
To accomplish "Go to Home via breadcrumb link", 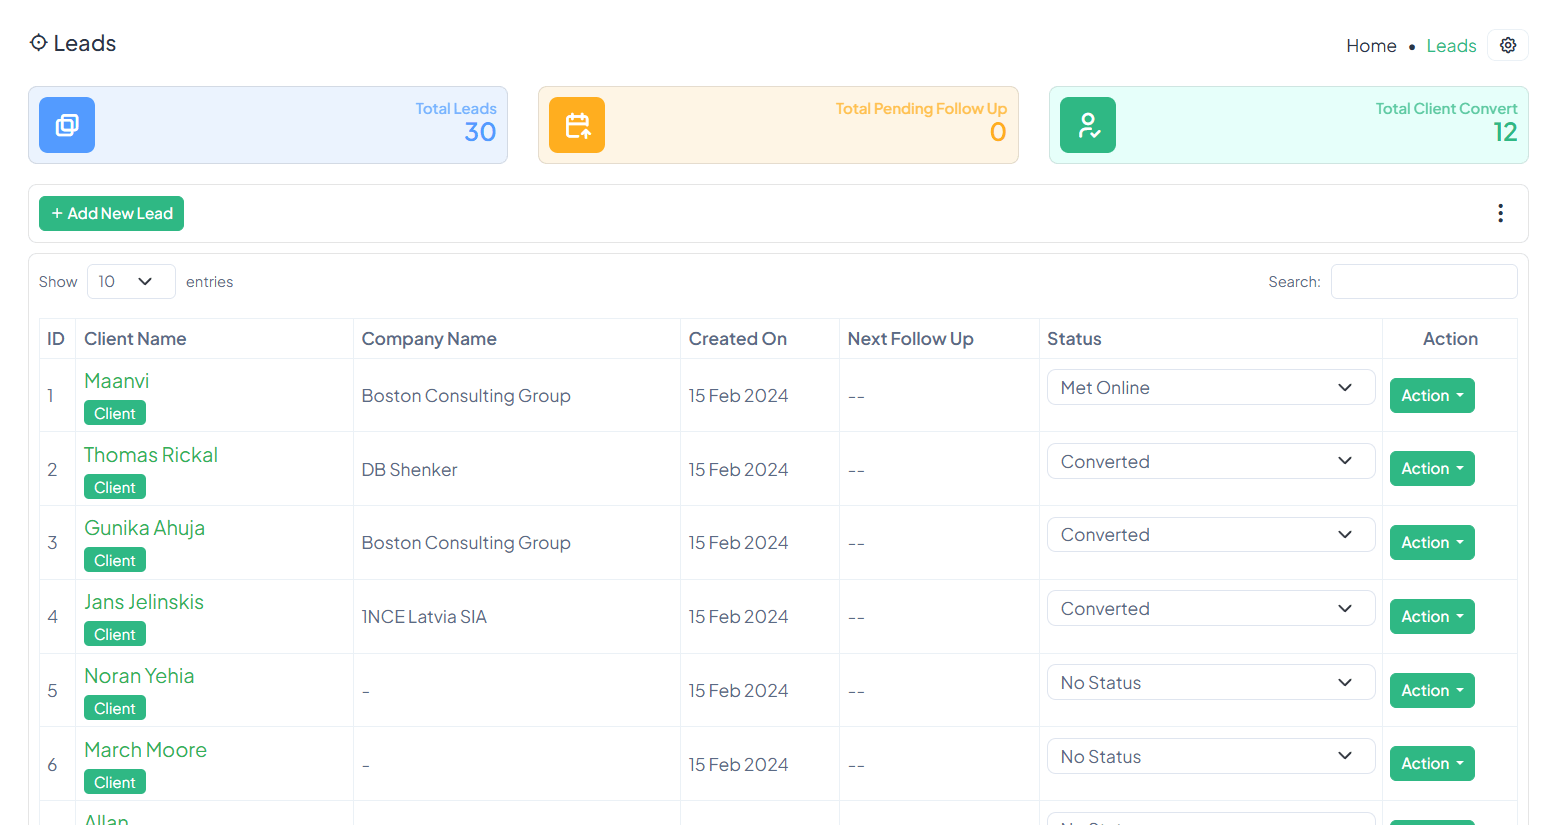I will pos(1370,46).
